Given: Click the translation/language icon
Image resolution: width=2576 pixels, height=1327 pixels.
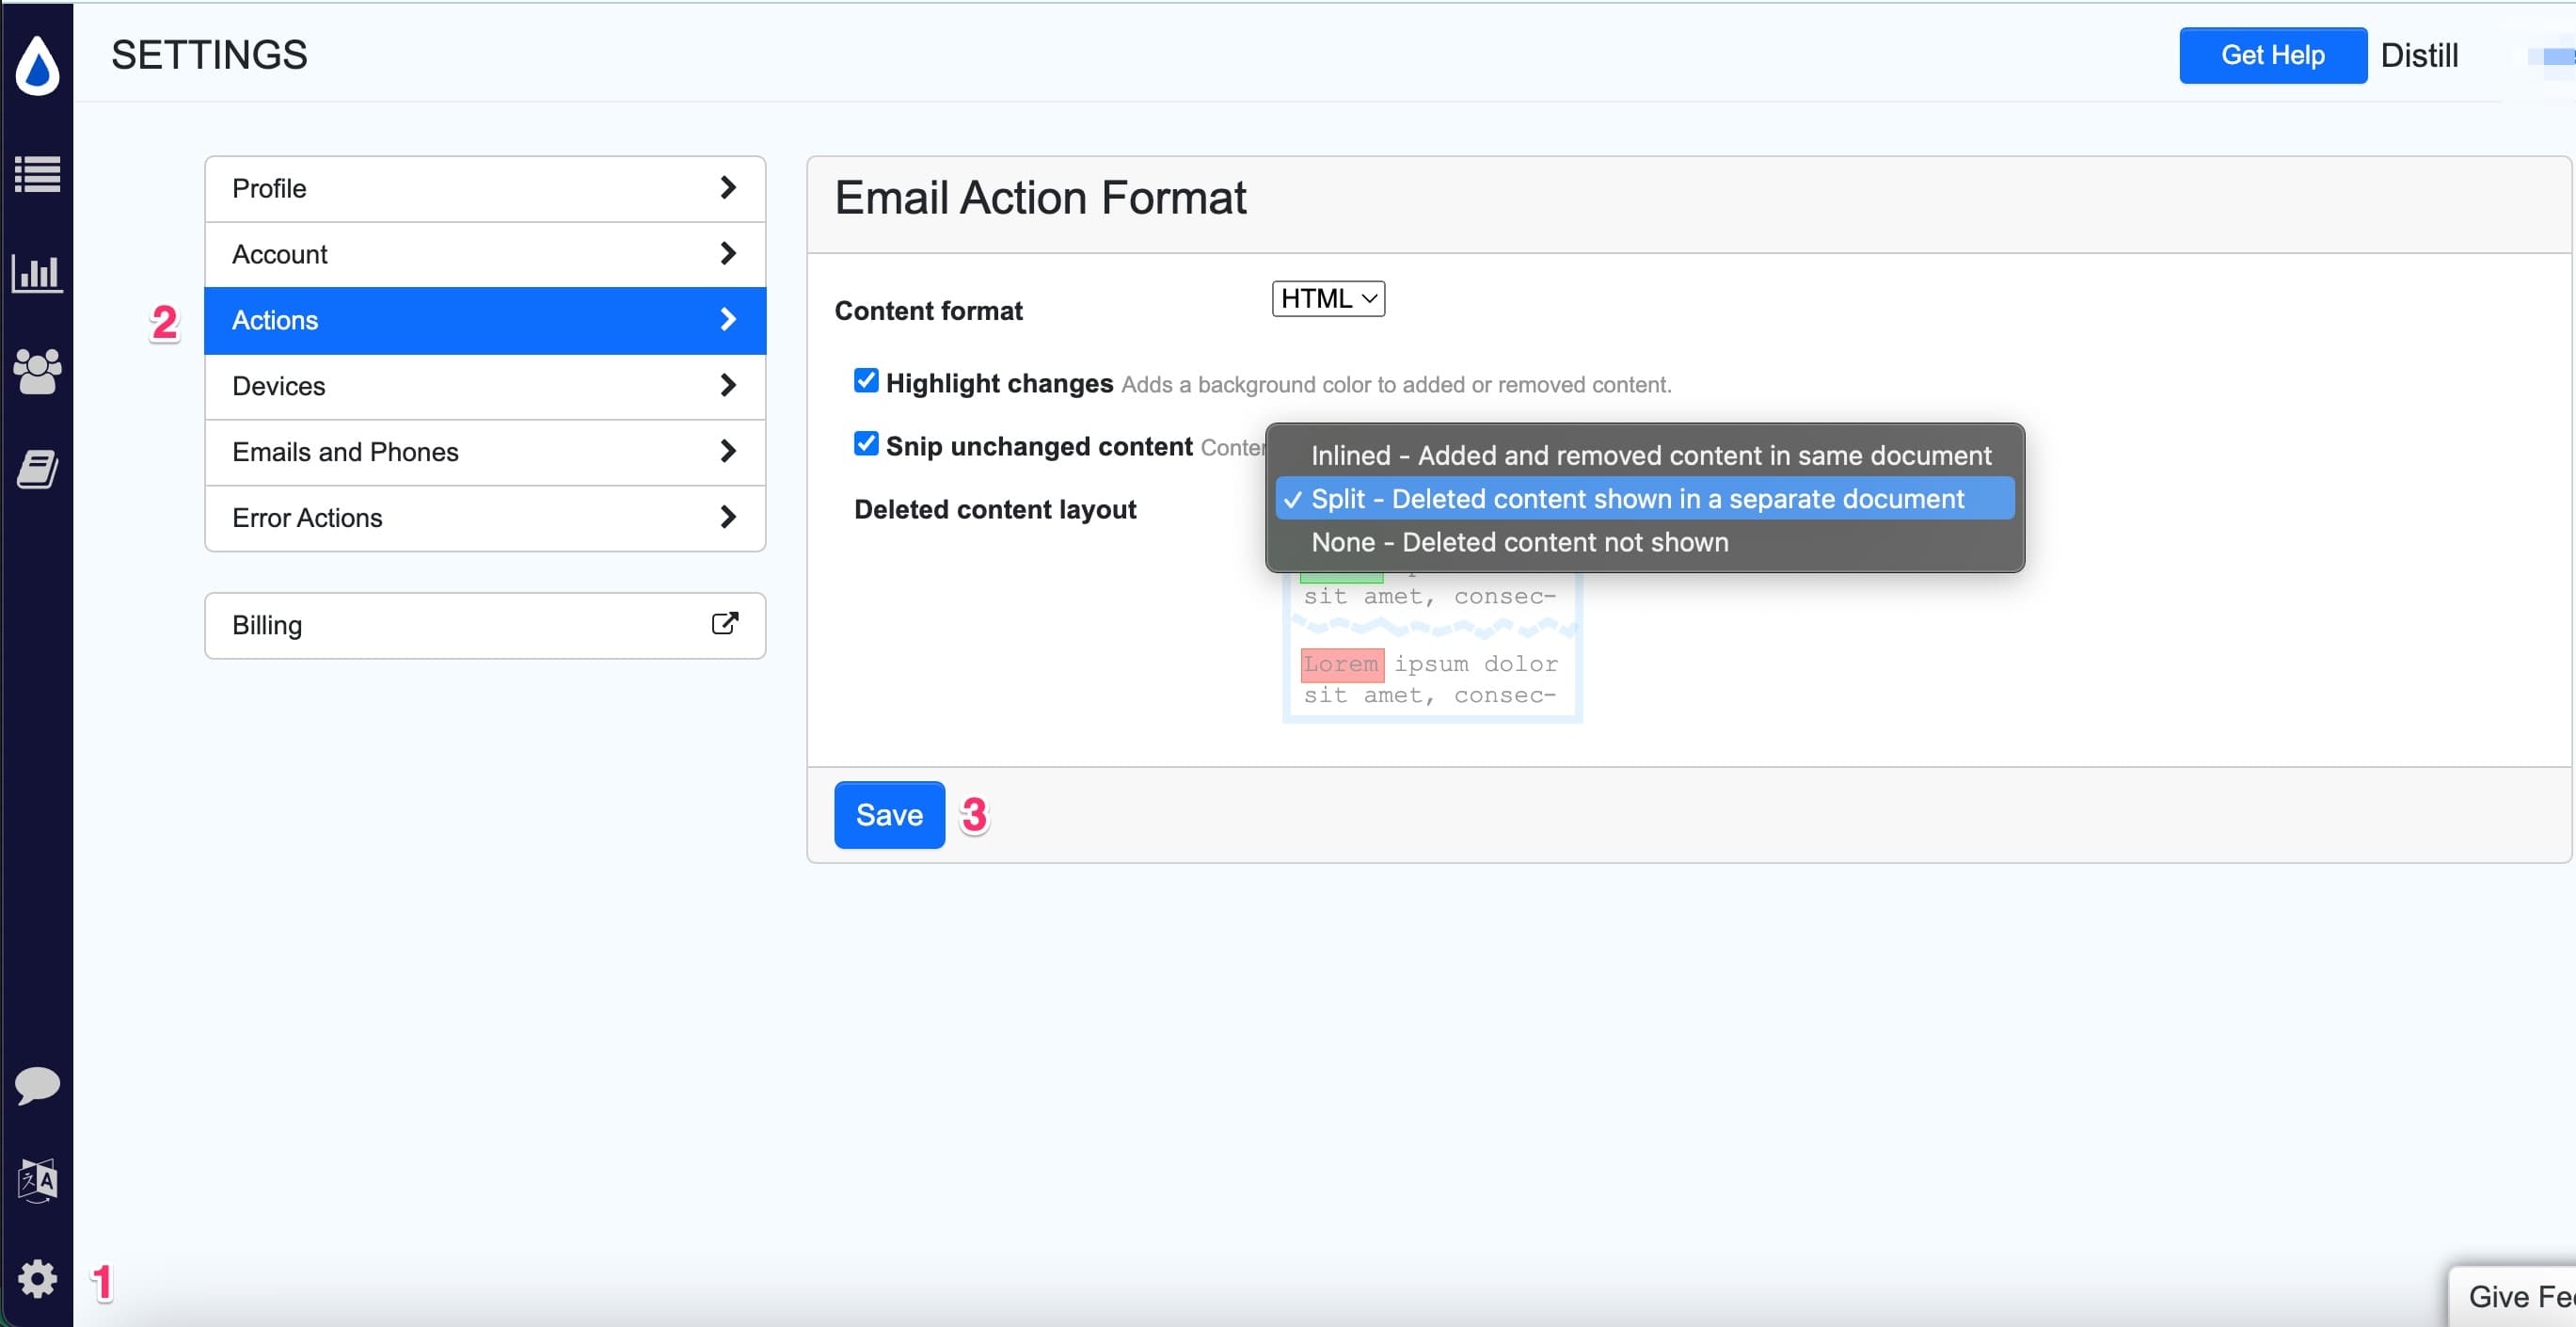Looking at the screenshot, I should pos(38,1181).
